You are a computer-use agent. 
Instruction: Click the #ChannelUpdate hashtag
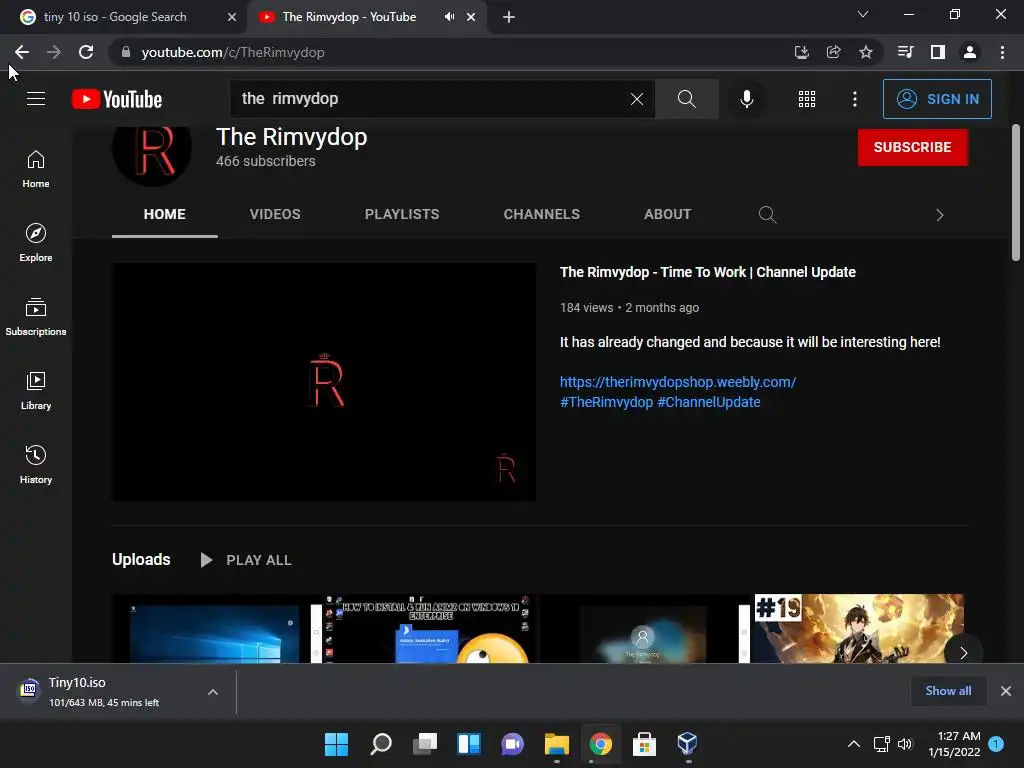709,402
